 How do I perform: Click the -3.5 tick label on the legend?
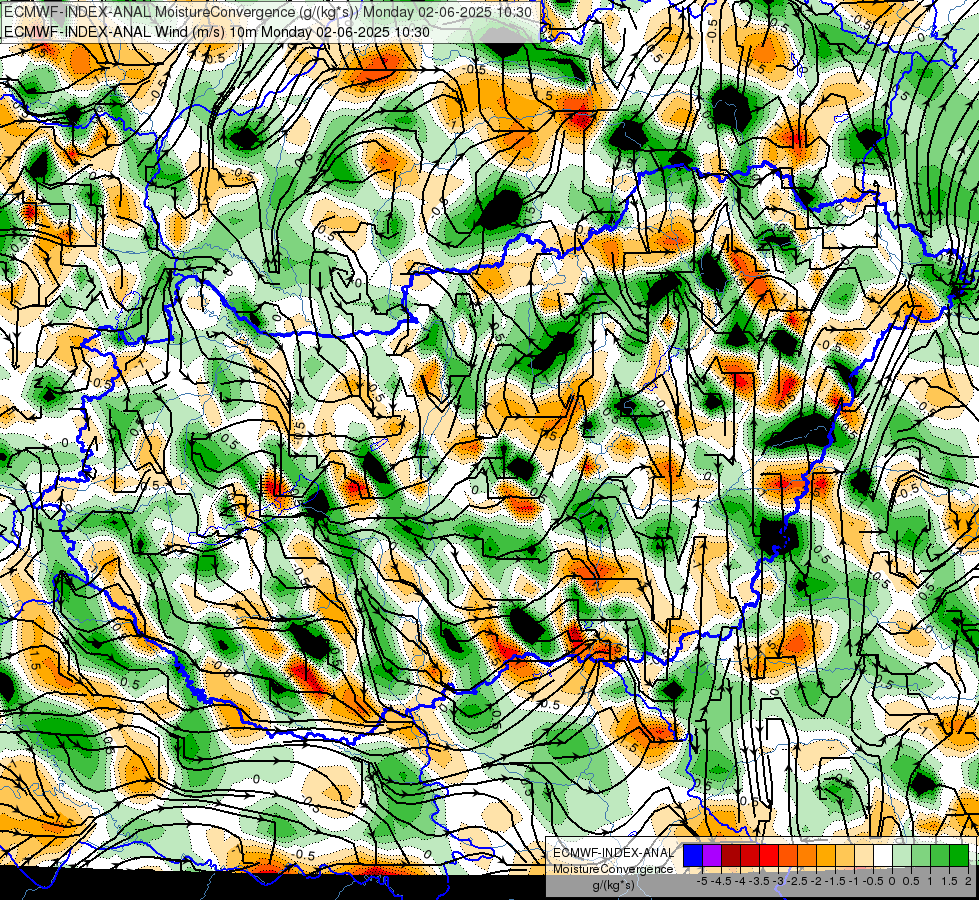point(760,881)
